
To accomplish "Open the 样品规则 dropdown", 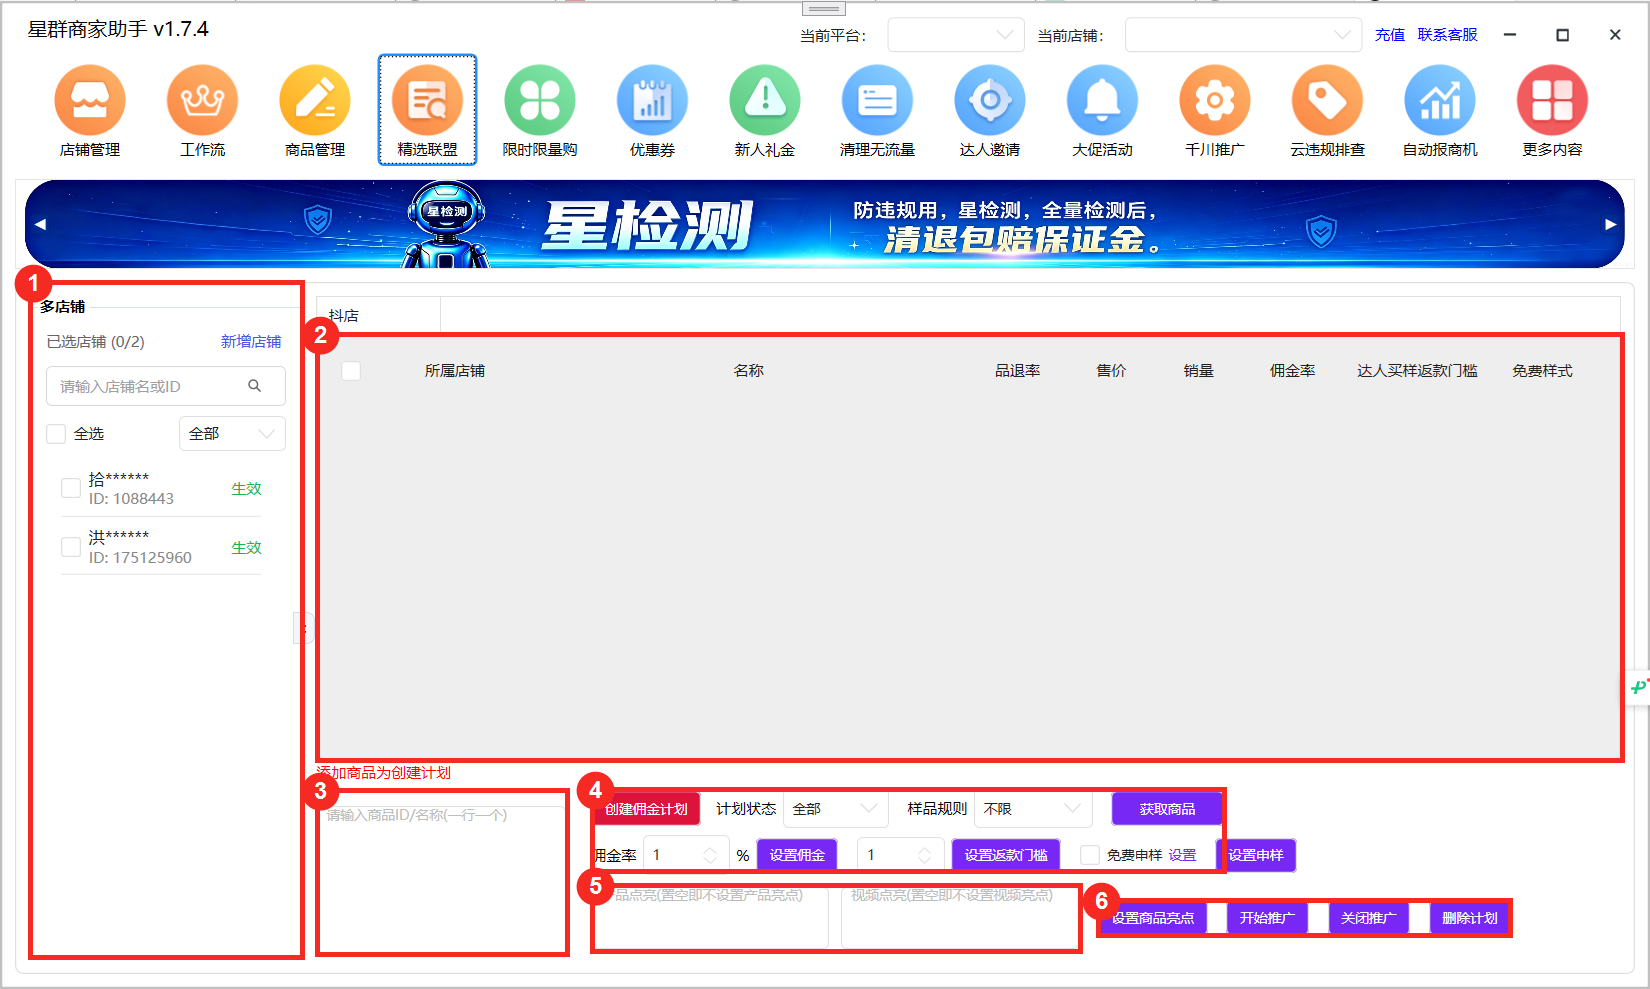I will 1032,809.
